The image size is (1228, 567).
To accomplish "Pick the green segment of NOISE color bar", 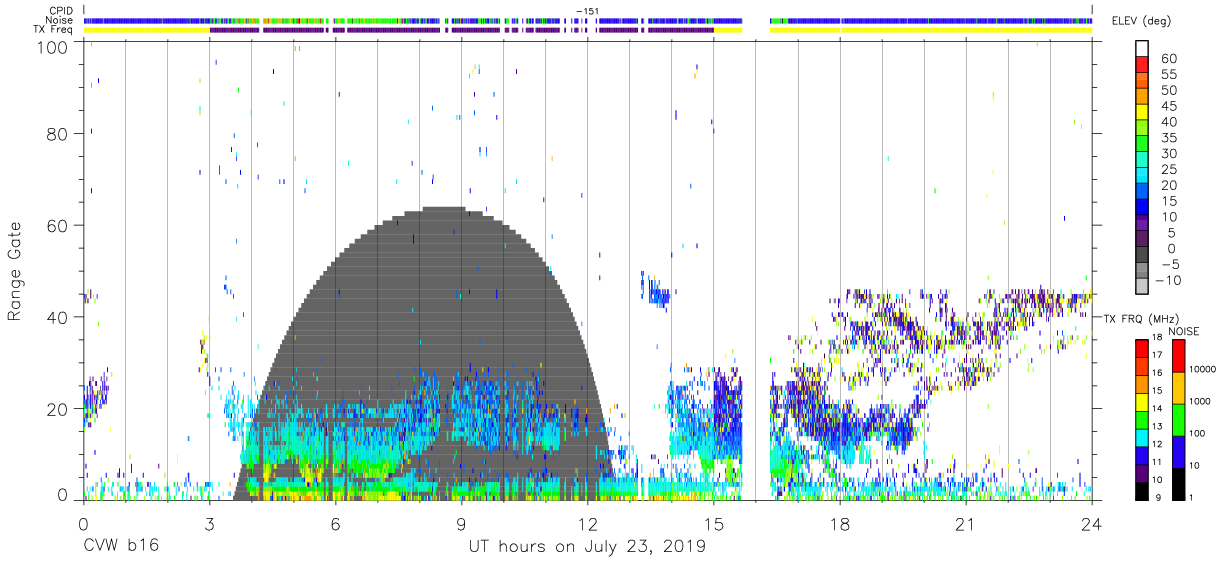I will click(1181, 420).
